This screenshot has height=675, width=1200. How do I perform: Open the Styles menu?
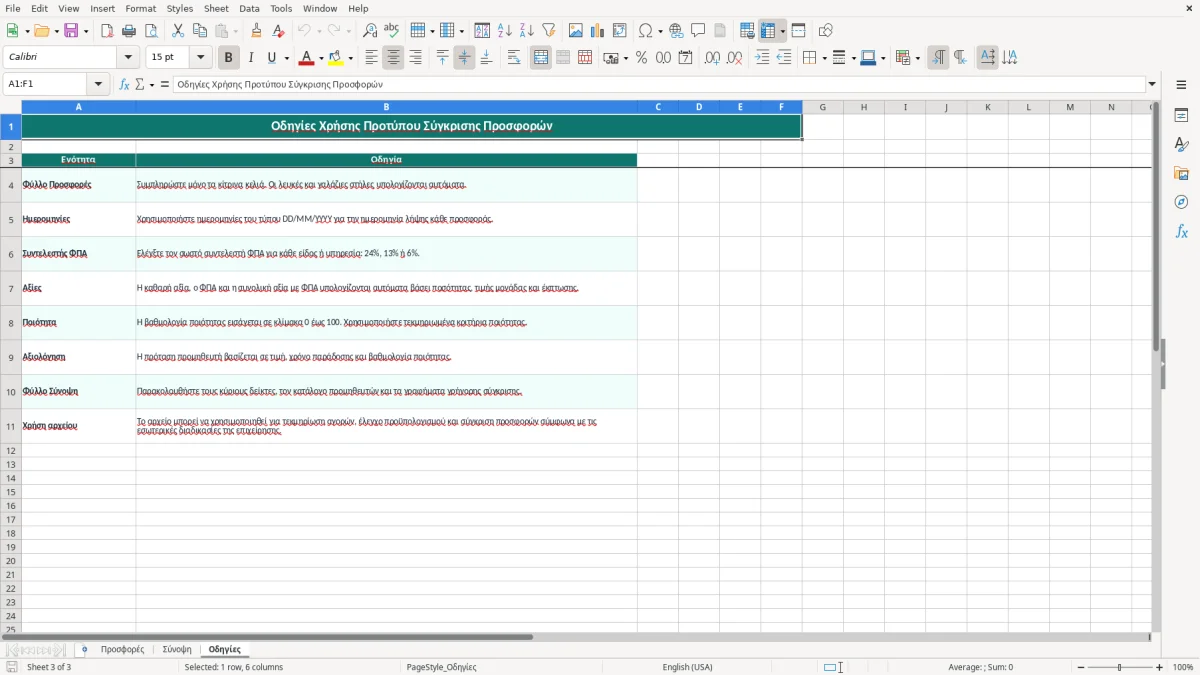point(180,8)
